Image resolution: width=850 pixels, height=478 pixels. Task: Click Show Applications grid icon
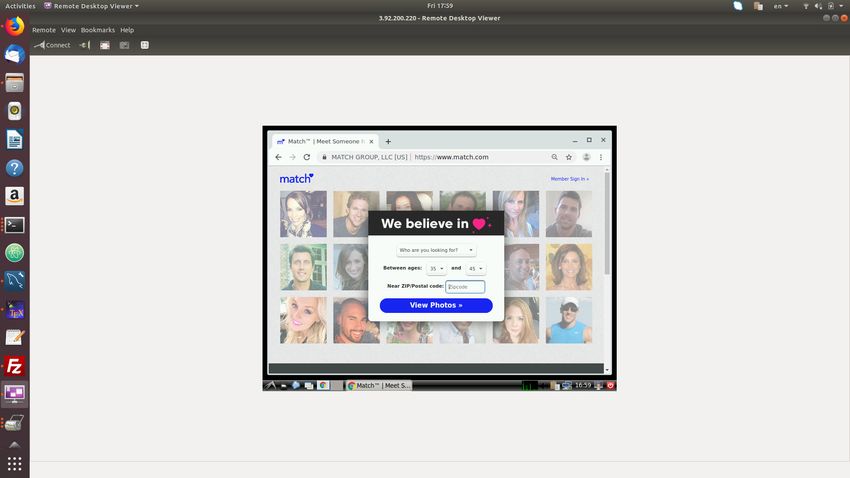click(15, 464)
